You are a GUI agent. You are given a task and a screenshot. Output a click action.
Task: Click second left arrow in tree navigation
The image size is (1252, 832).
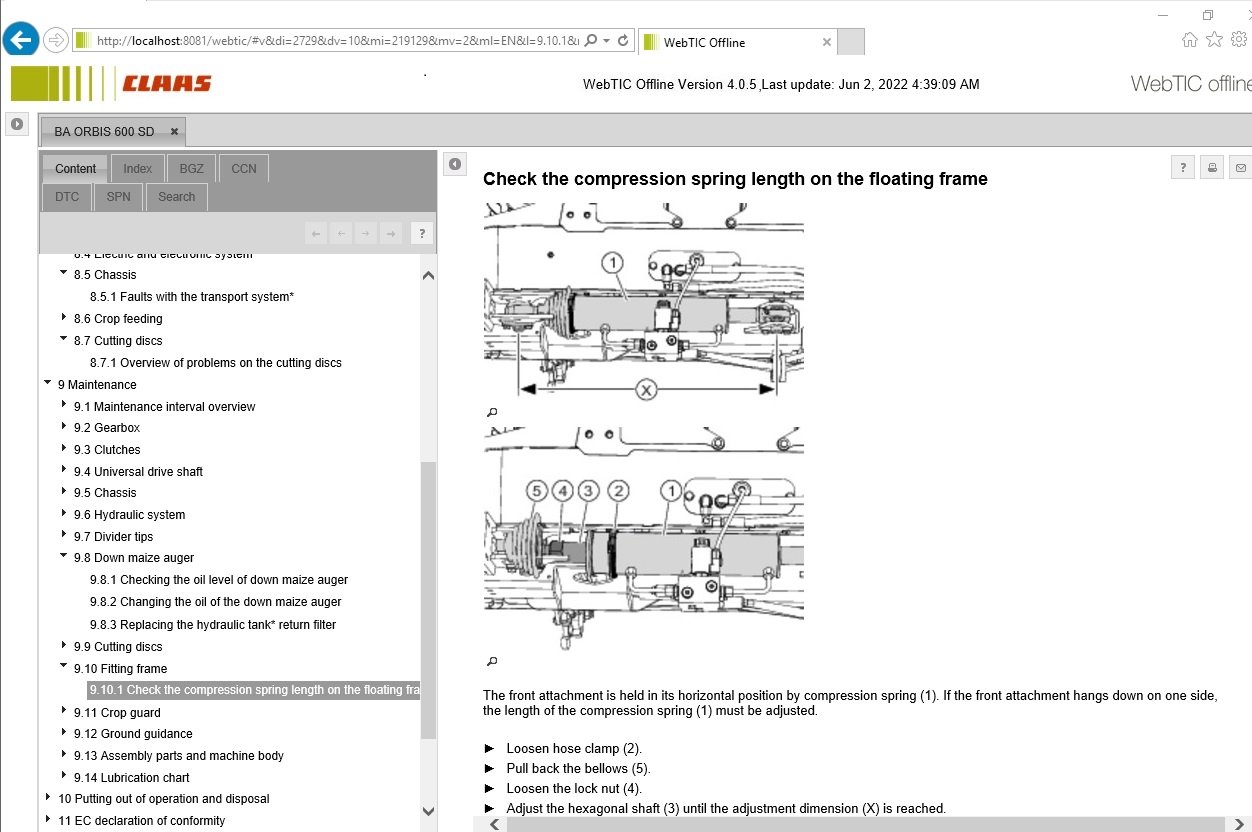point(341,233)
